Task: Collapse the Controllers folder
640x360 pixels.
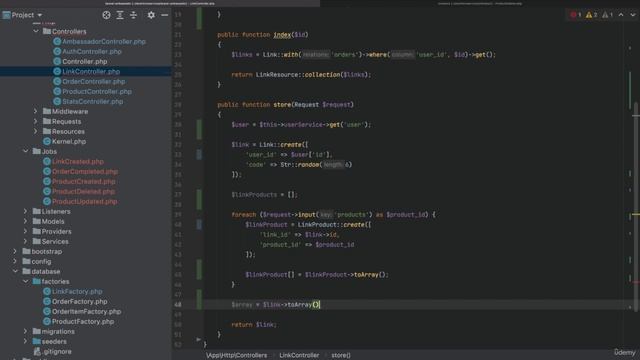Action: click(x=36, y=31)
